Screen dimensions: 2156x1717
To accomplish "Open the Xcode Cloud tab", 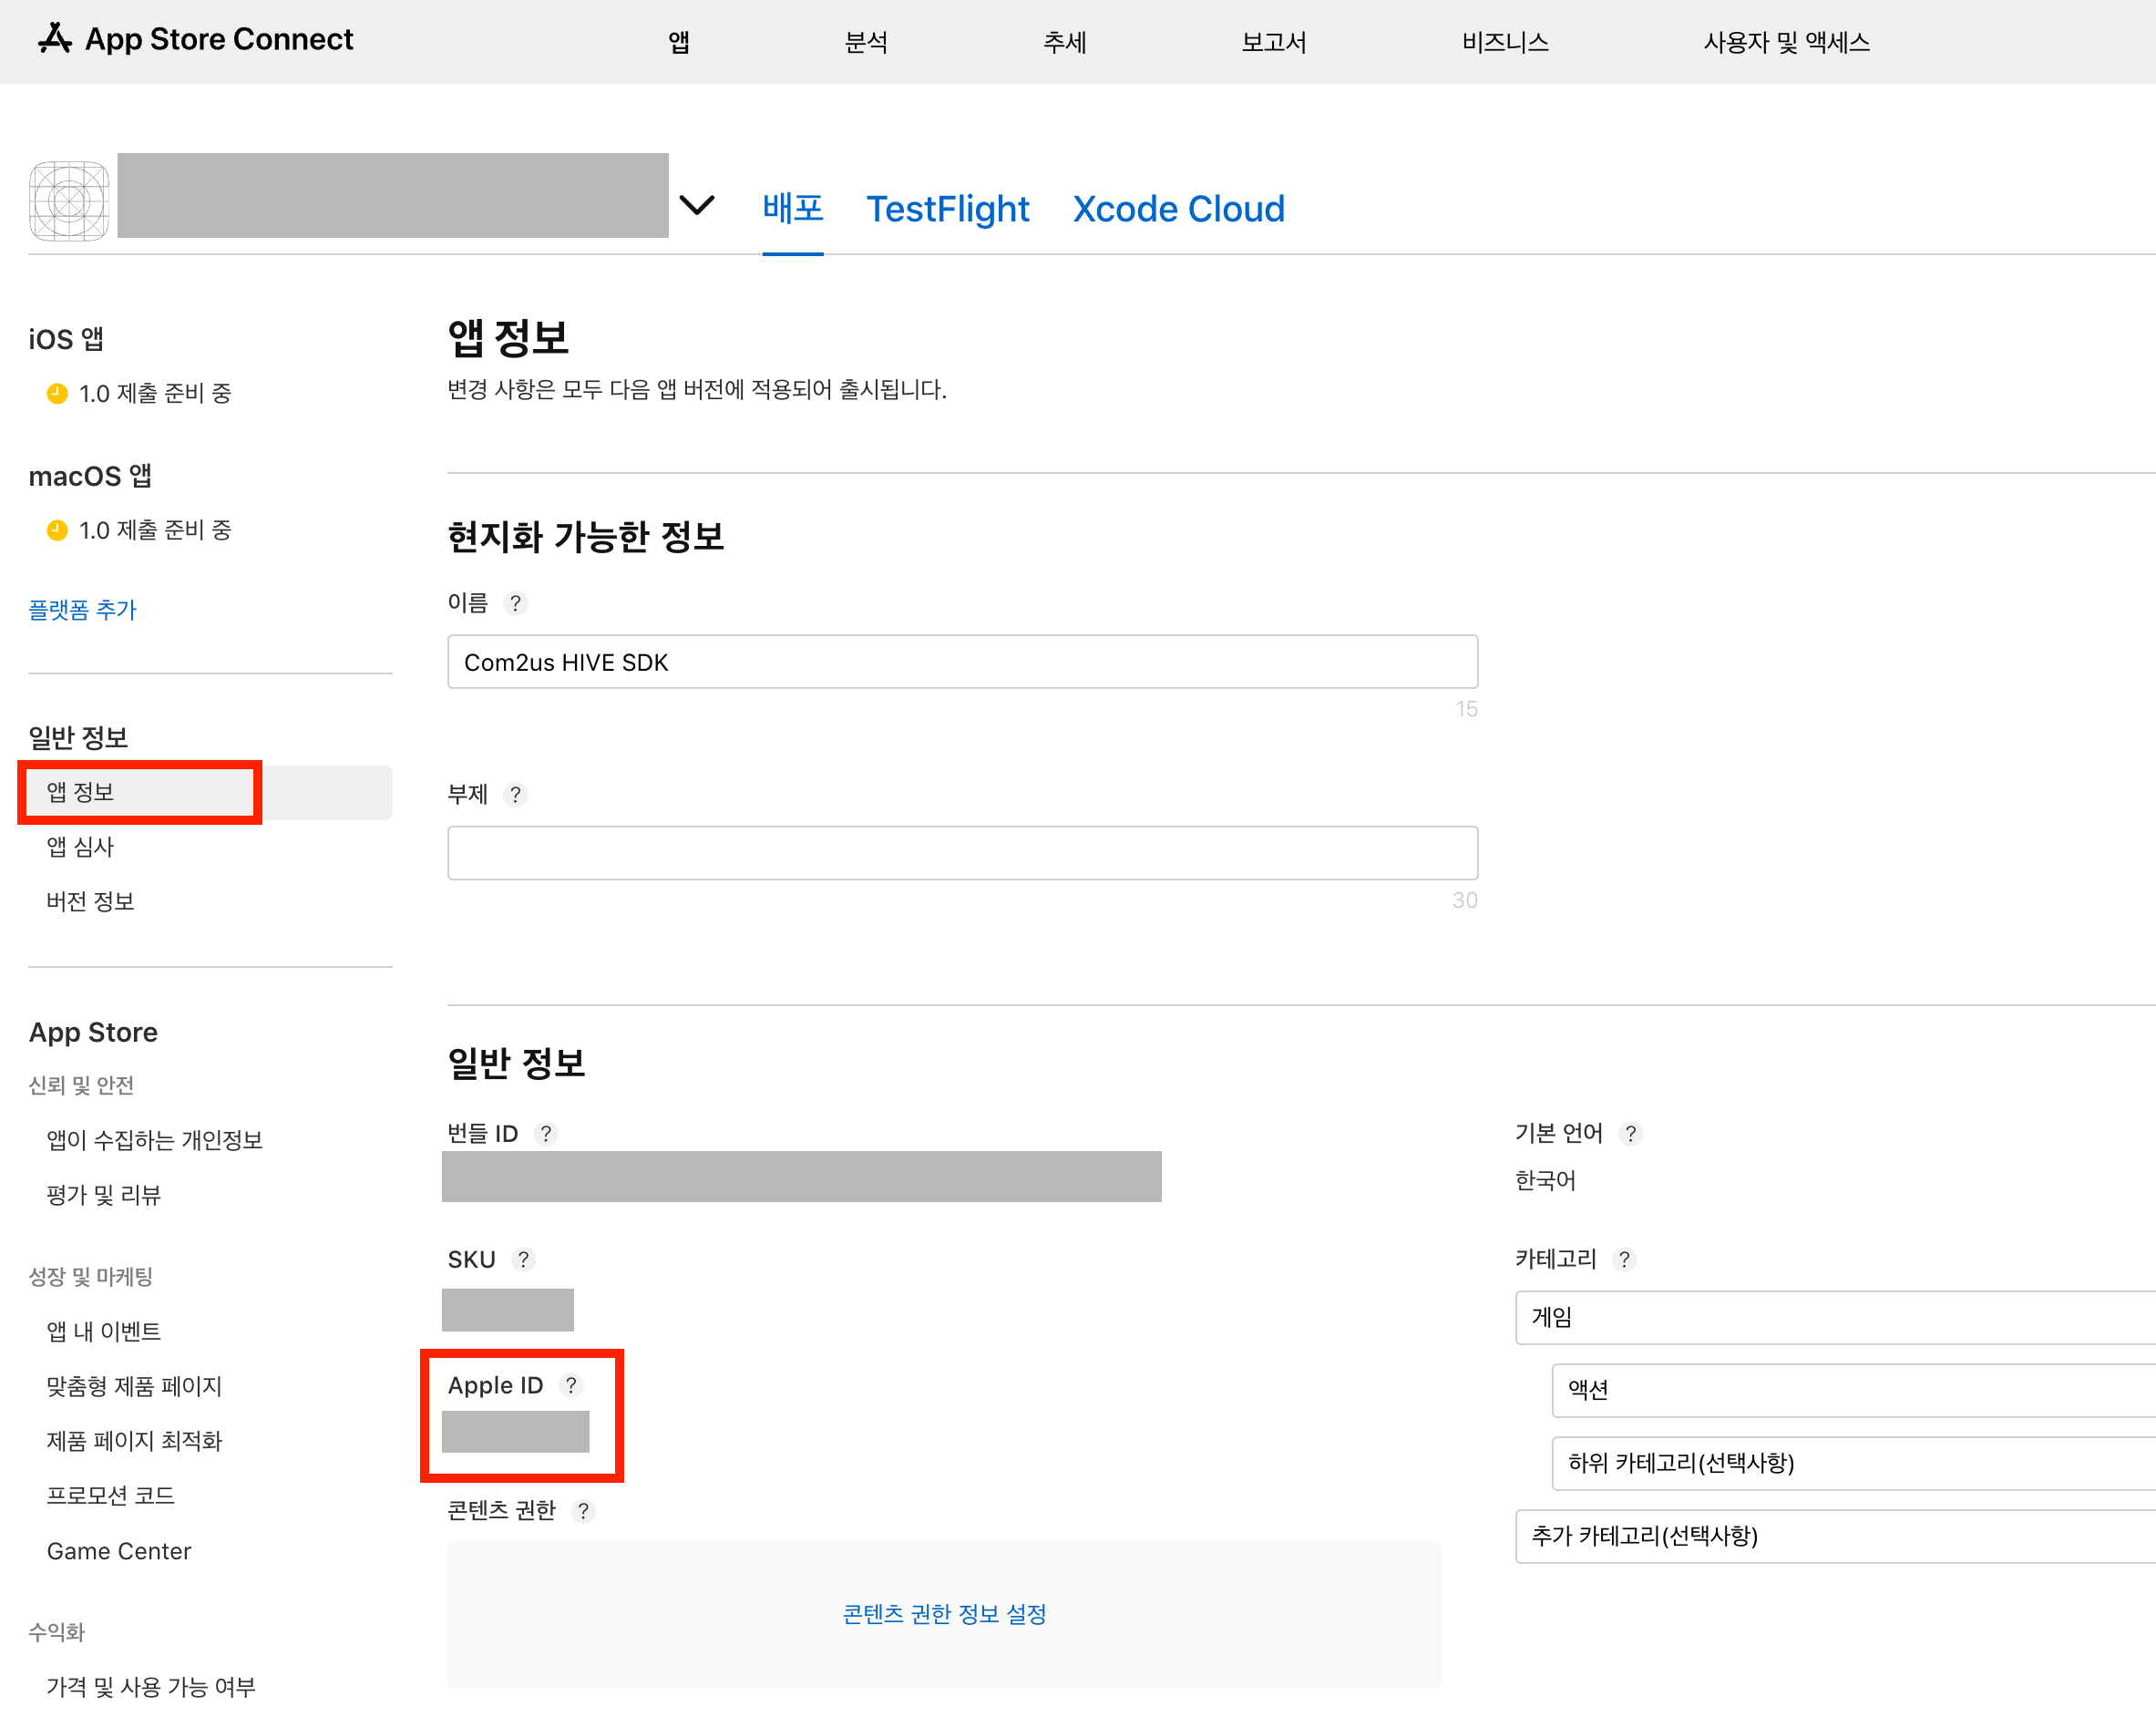I will tap(1178, 209).
